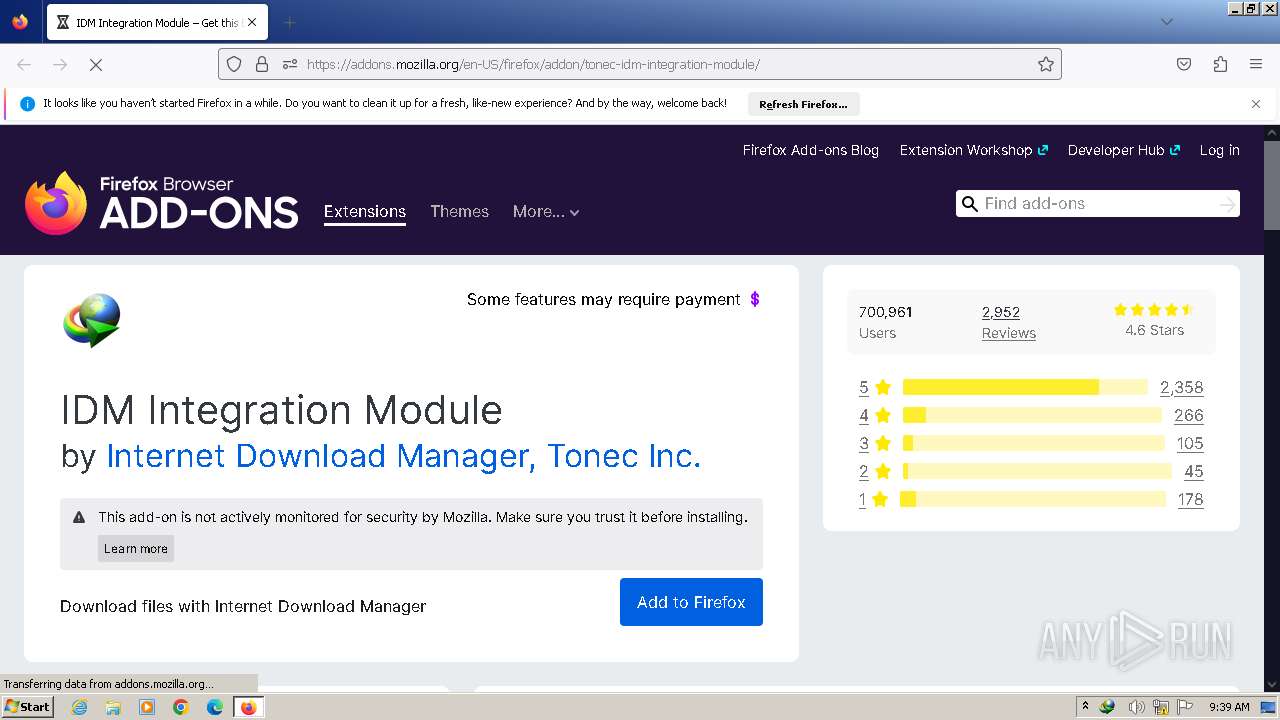Dismiss the refresh Firefox notification bar

(x=1256, y=104)
